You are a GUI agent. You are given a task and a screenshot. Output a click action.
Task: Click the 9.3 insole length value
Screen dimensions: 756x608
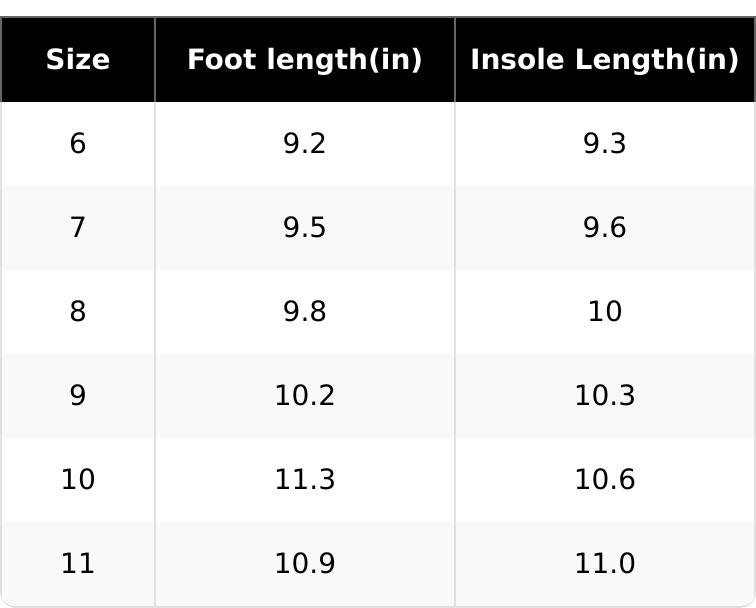coord(604,144)
